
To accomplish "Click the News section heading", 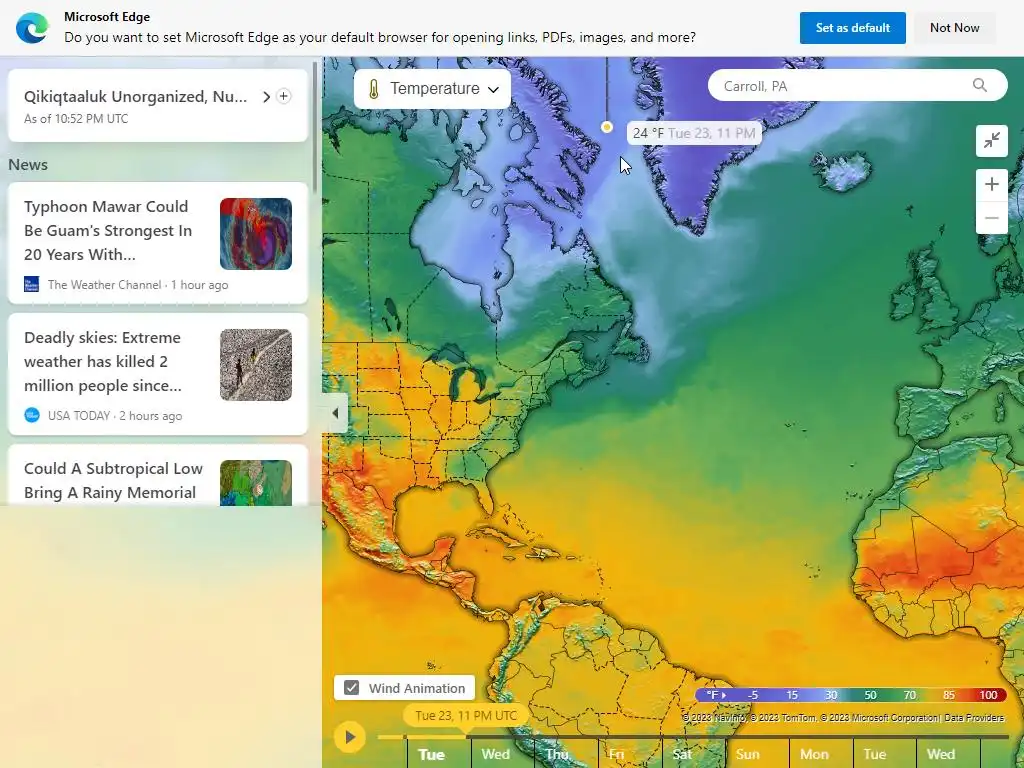I will tap(28, 165).
